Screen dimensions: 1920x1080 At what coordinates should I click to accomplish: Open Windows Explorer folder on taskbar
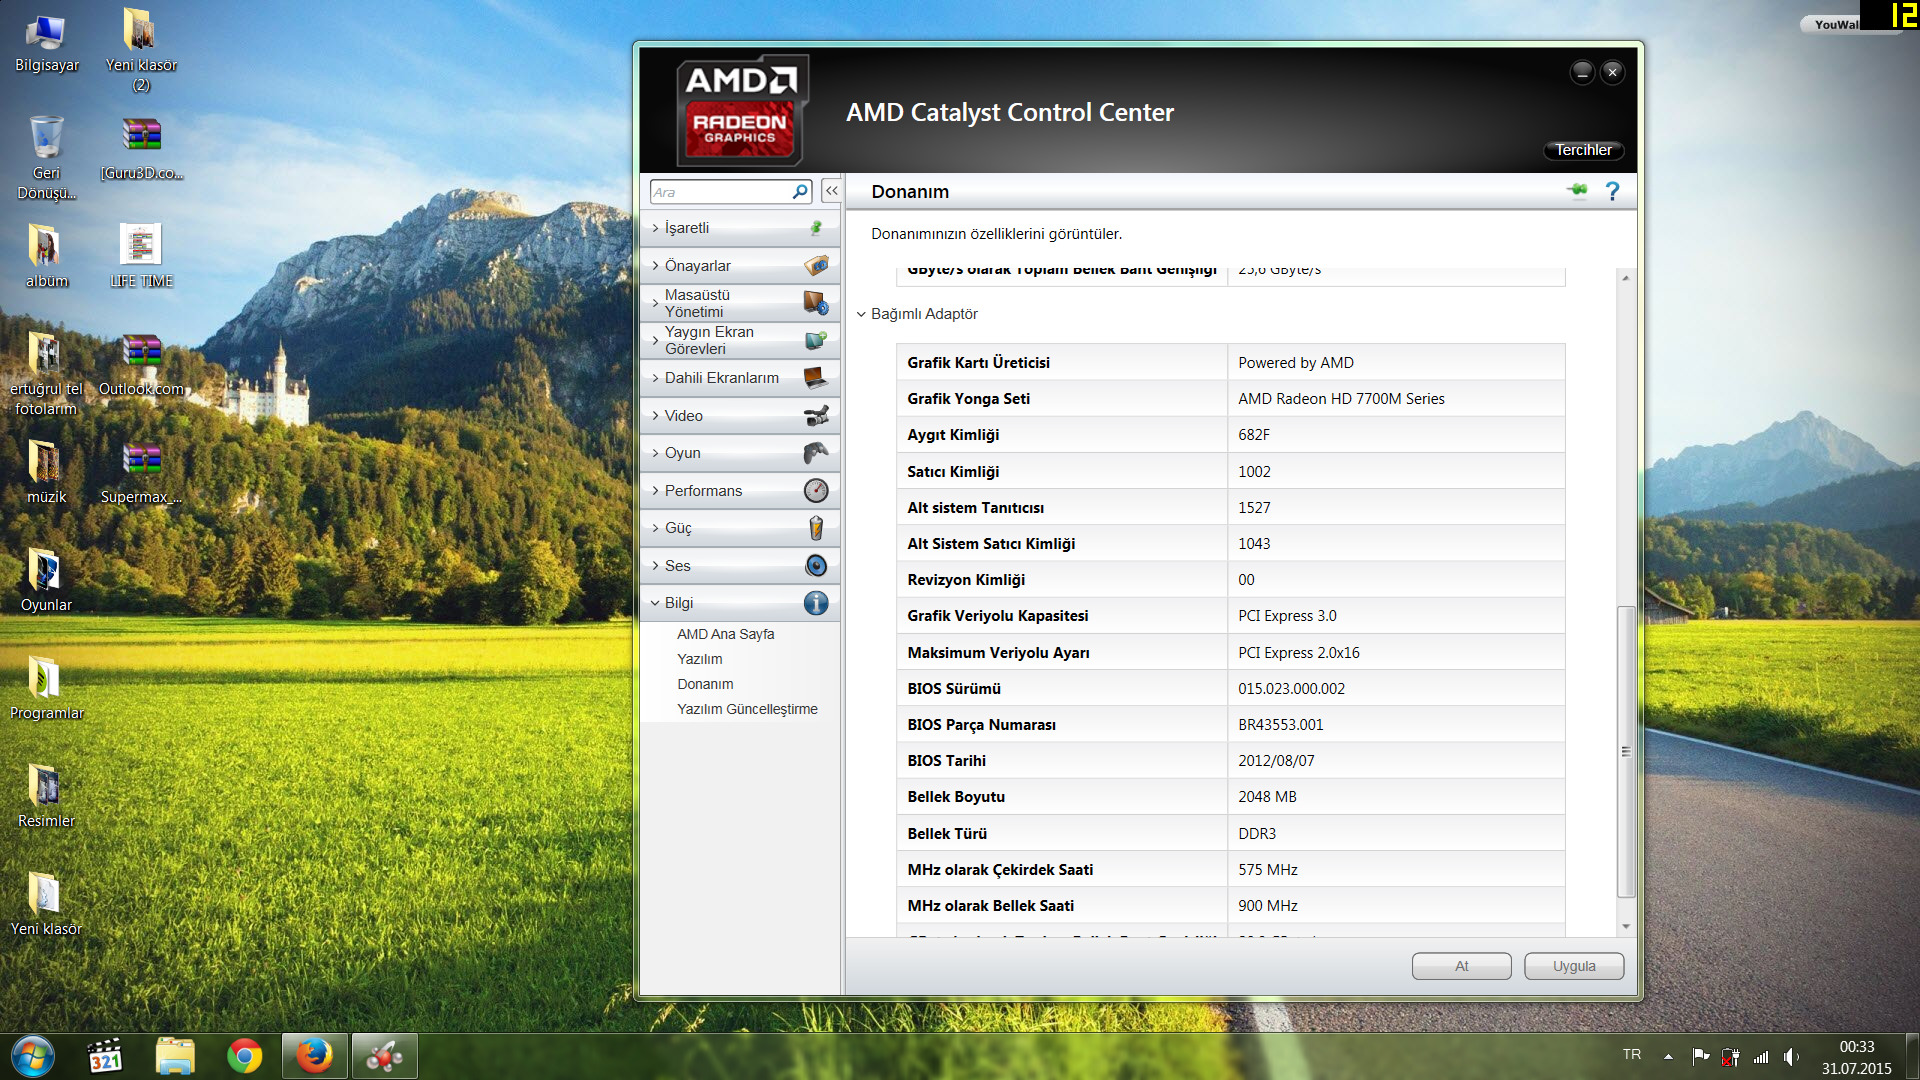click(174, 1056)
